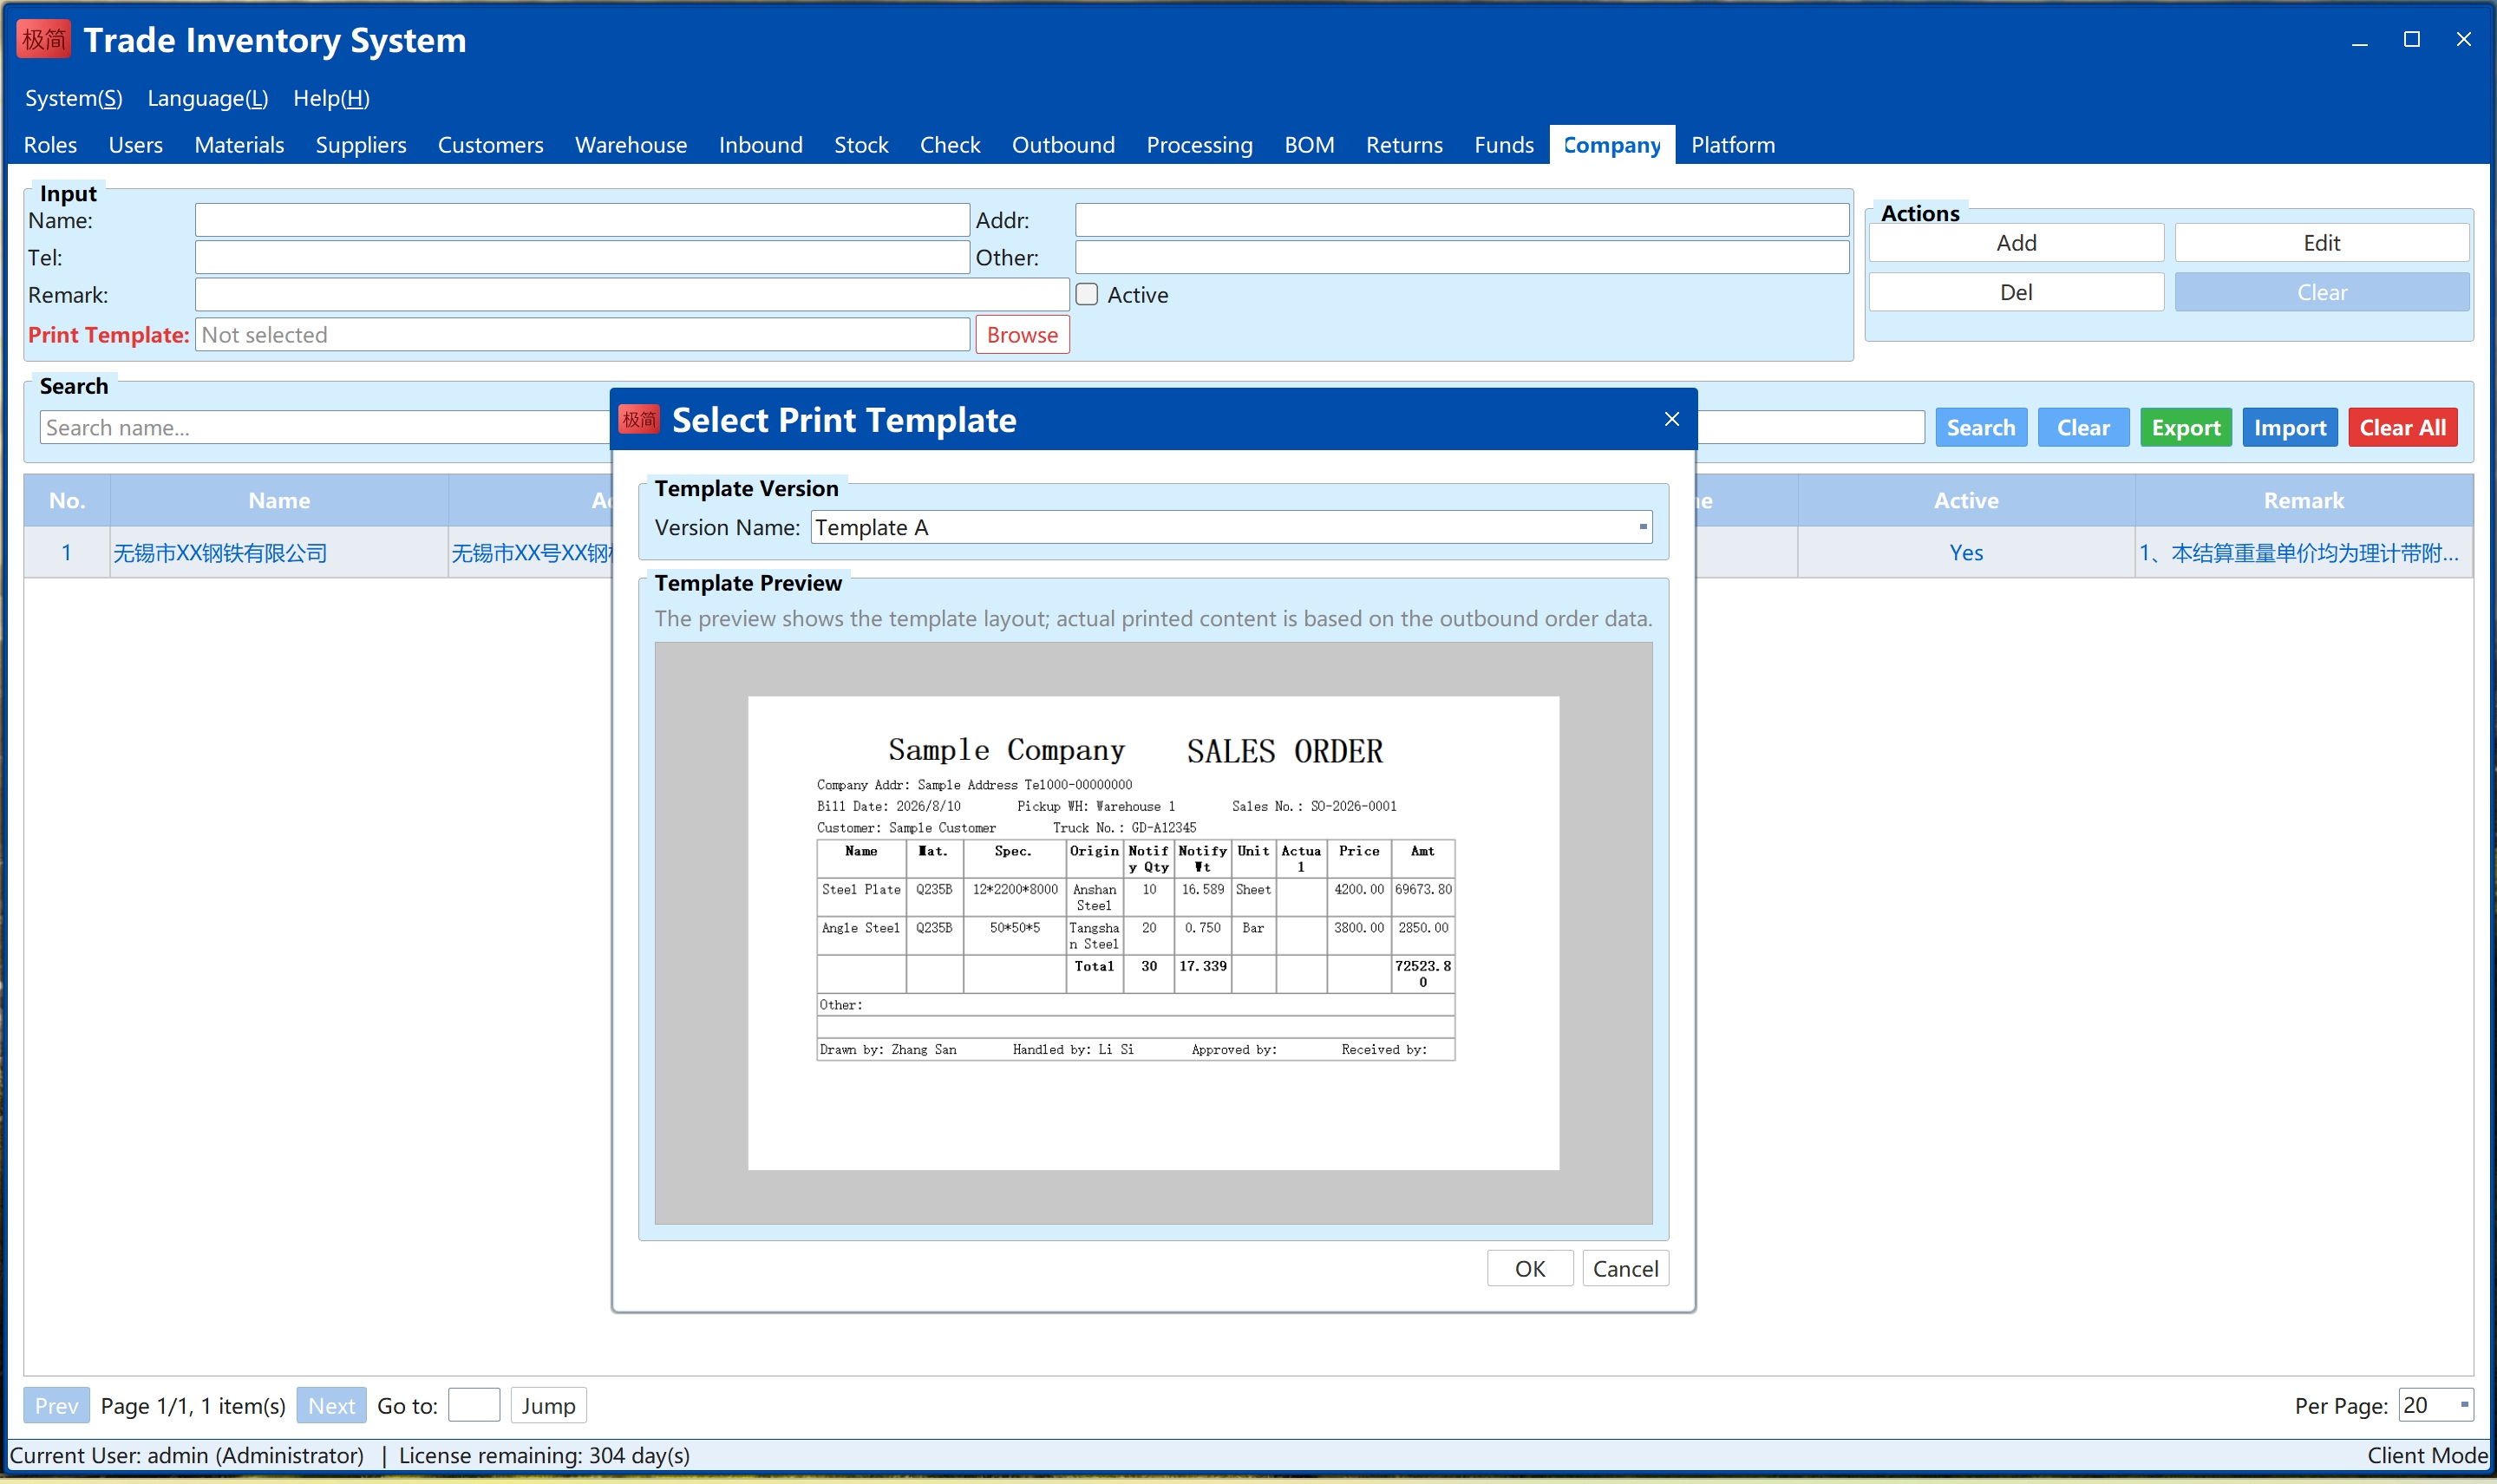Click the red logo in Select Print Template dialog
The image size is (2497, 1484).
click(x=639, y=420)
